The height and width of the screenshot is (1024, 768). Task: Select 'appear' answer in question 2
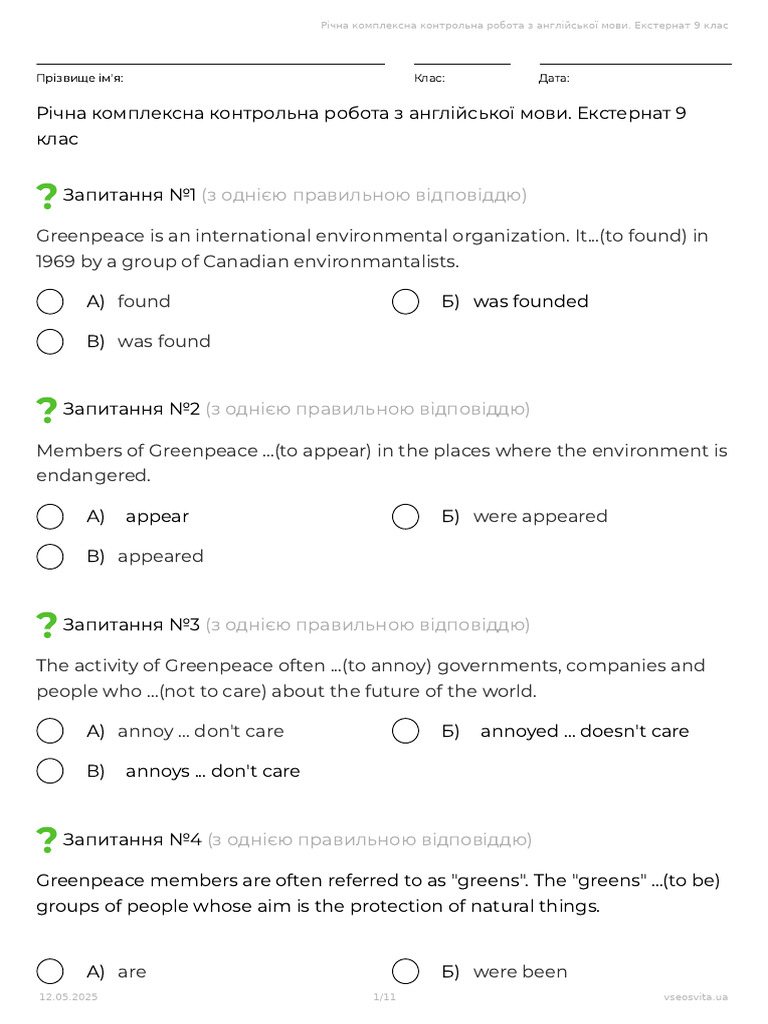click(x=50, y=517)
